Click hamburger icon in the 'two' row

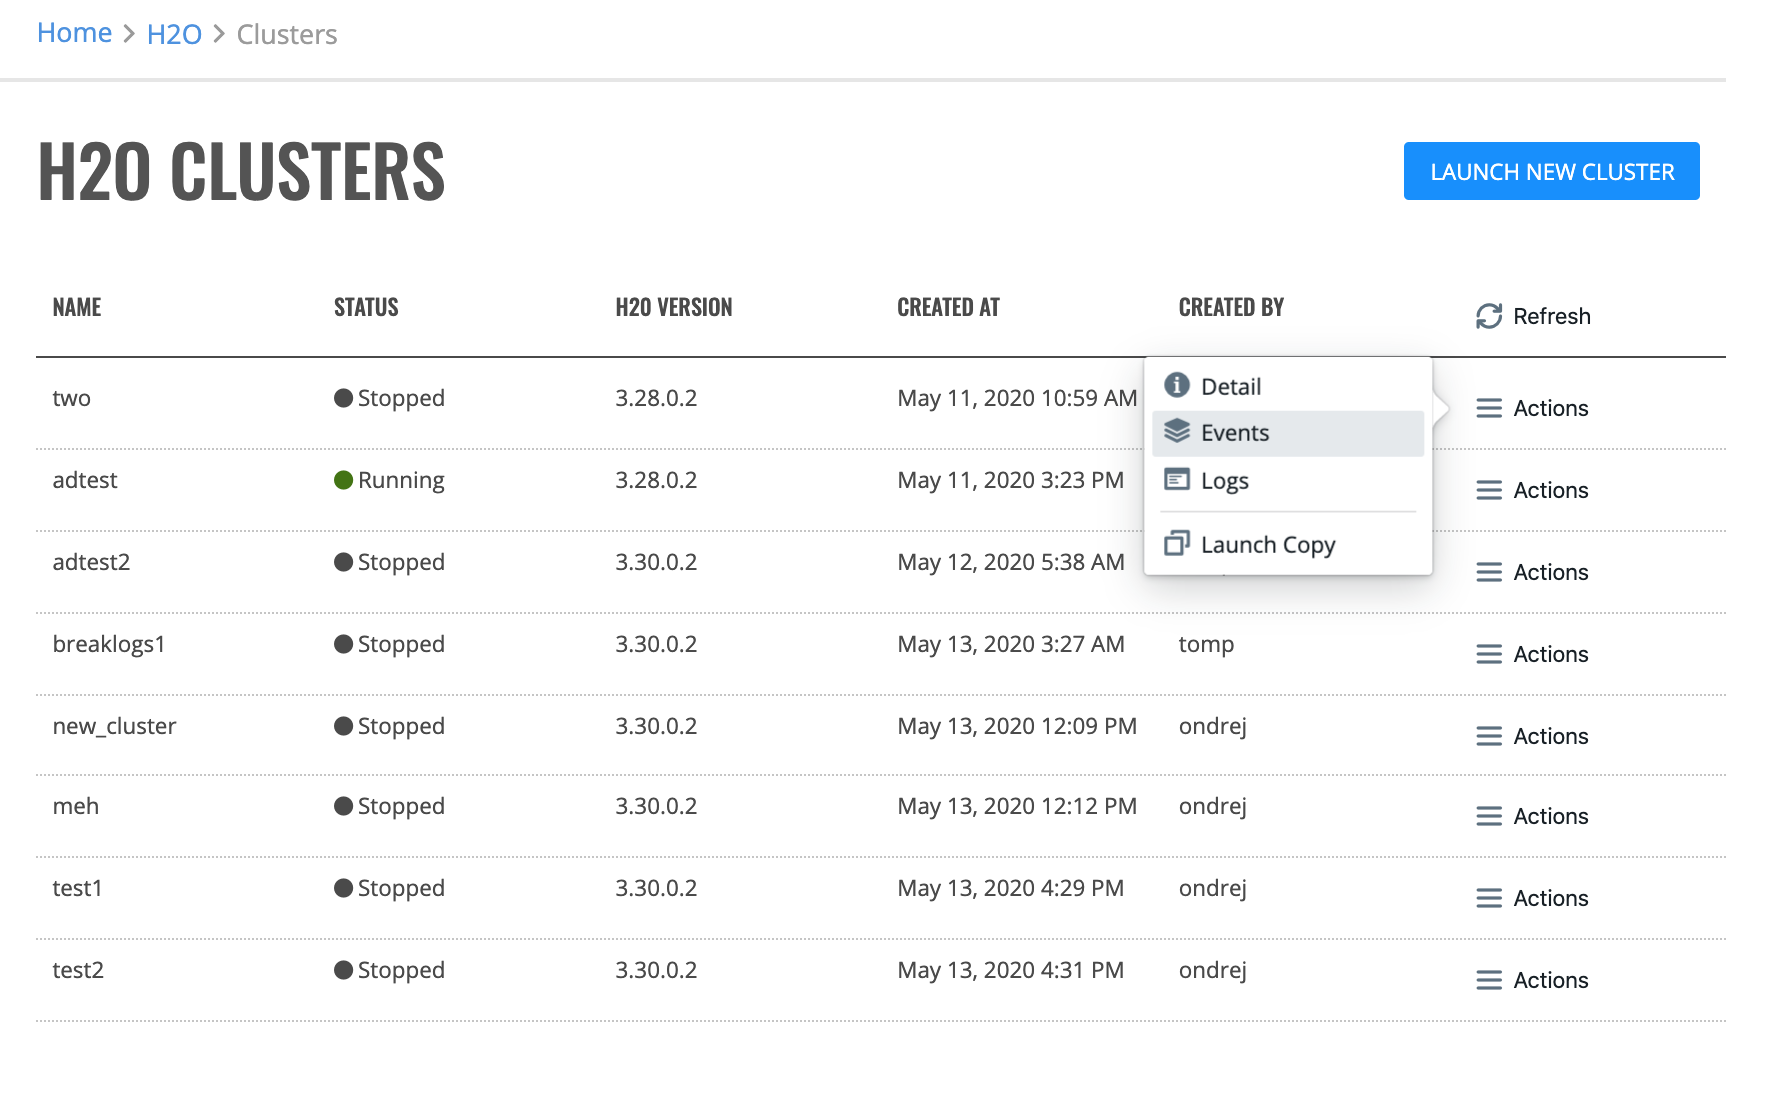pyautogui.click(x=1489, y=408)
